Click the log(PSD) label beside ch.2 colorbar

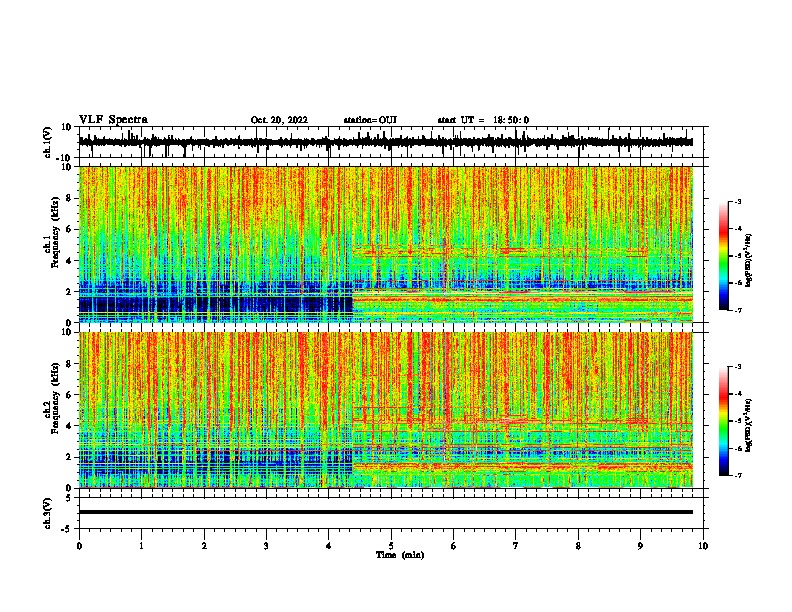[x=748, y=425]
